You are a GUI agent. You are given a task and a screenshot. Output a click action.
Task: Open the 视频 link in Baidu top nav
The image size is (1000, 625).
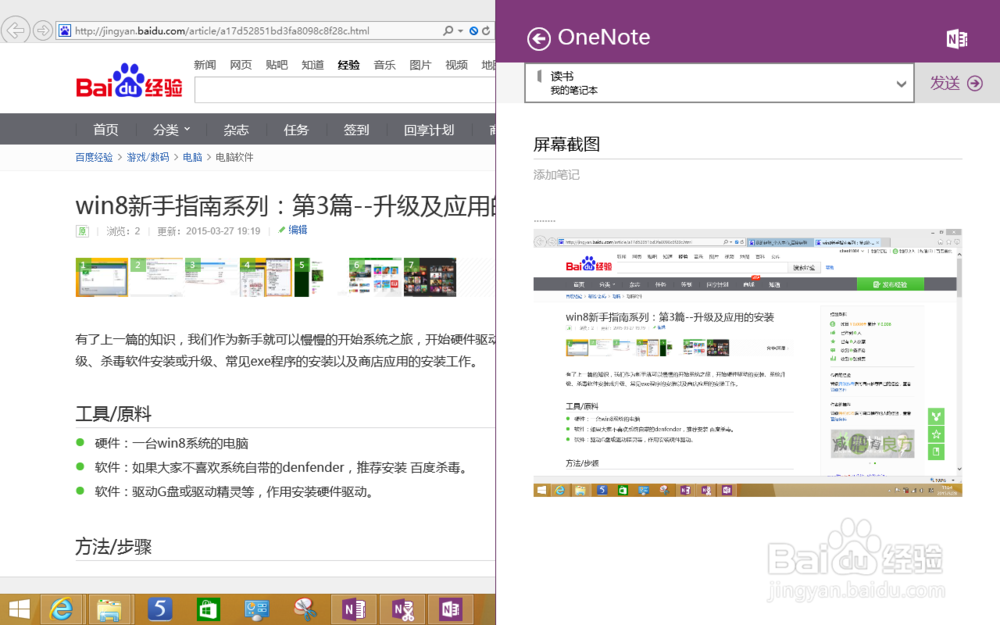point(456,64)
